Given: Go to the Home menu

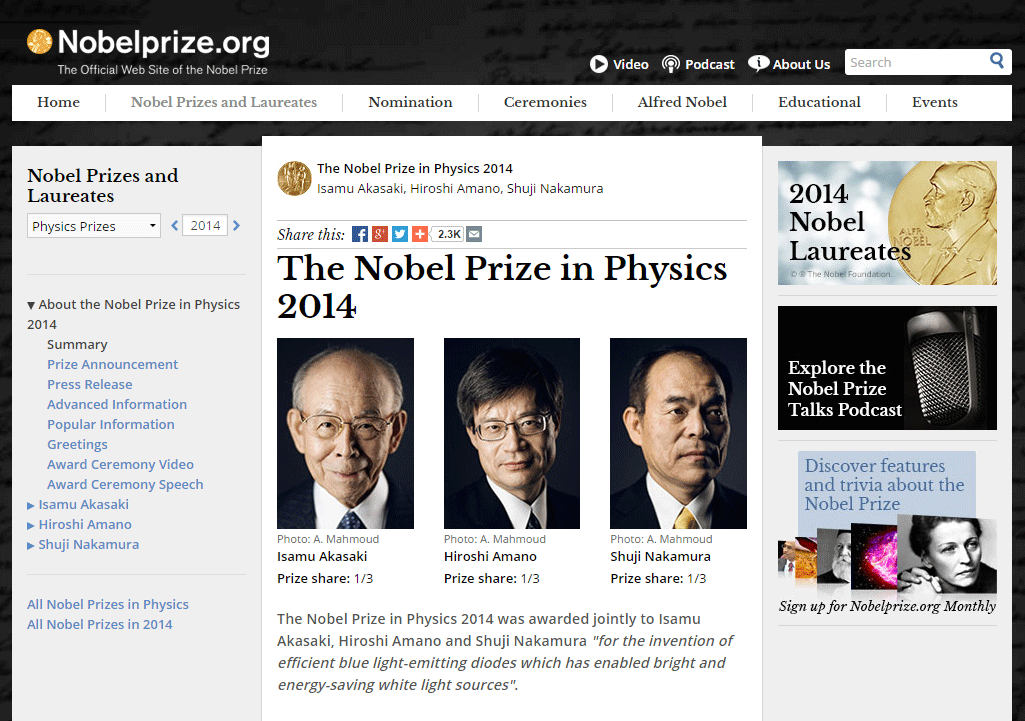Looking at the screenshot, I should click(x=58, y=103).
